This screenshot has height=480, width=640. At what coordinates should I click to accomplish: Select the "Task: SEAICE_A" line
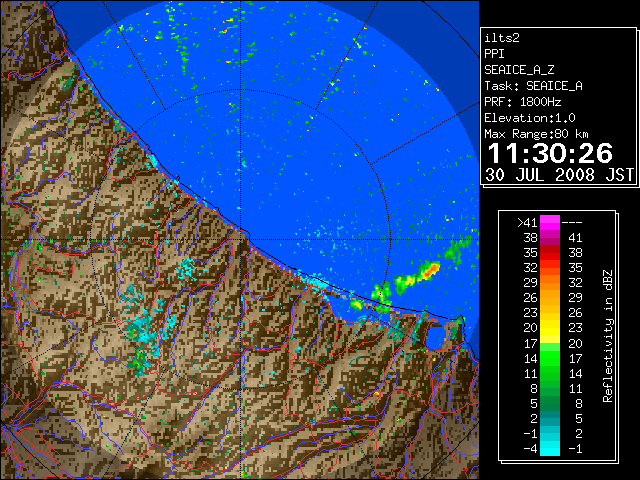533,86
